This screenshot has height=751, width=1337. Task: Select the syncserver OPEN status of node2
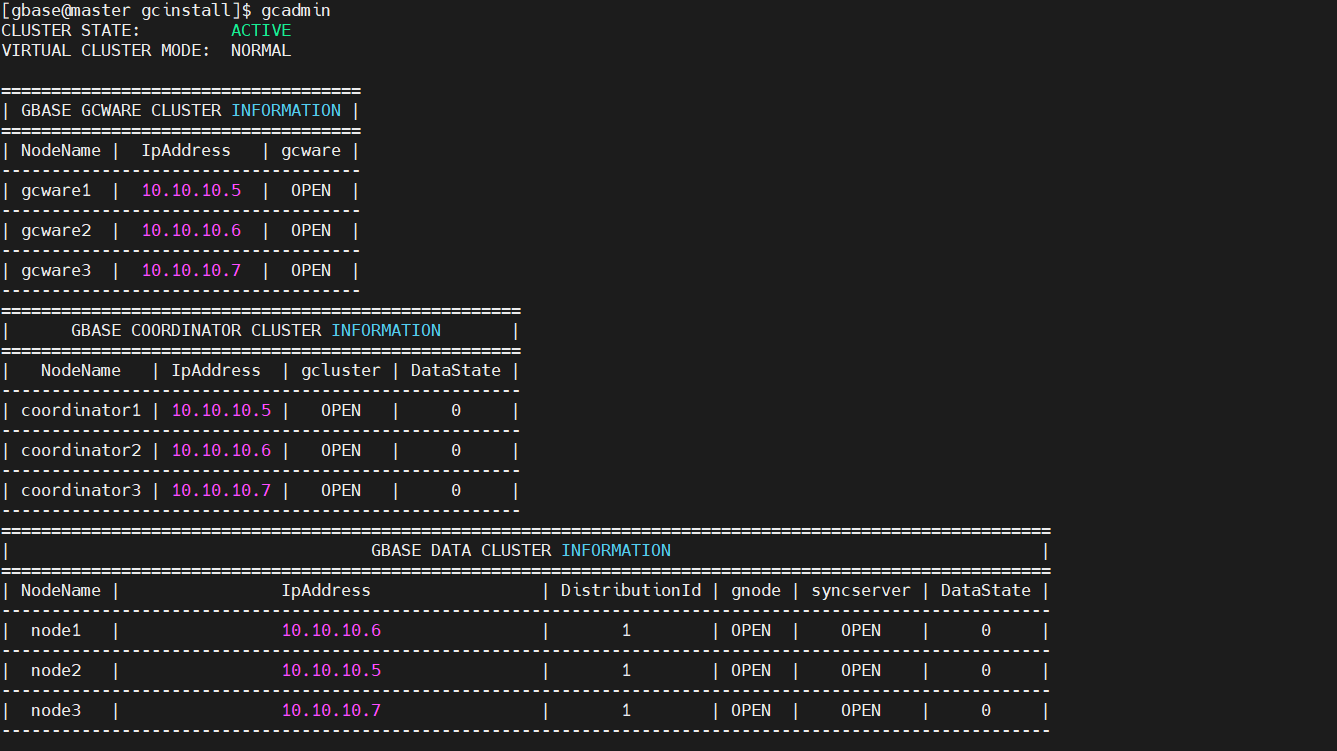click(860, 670)
